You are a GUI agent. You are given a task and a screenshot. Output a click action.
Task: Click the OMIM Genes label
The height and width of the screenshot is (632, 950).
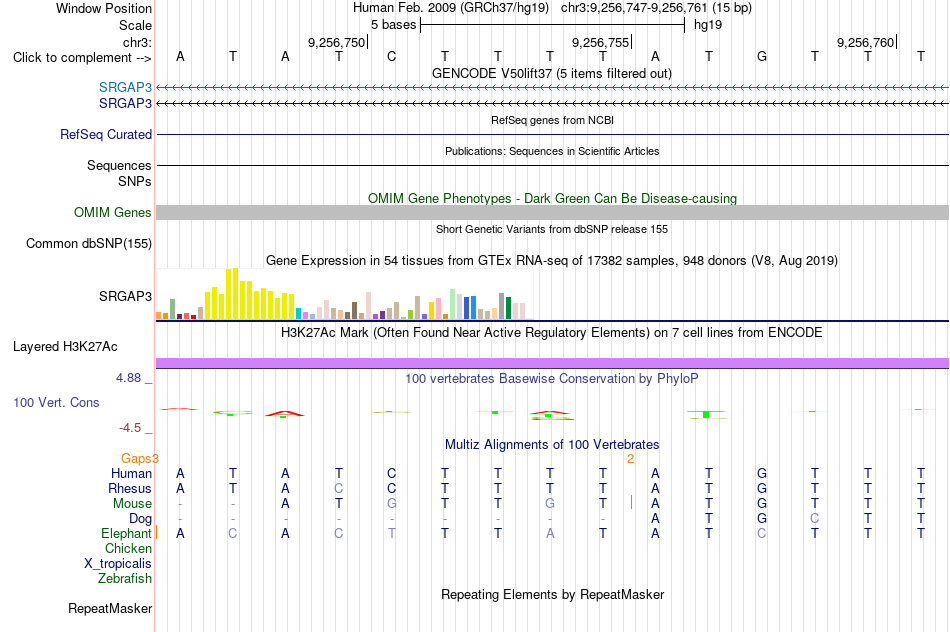(x=112, y=213)
